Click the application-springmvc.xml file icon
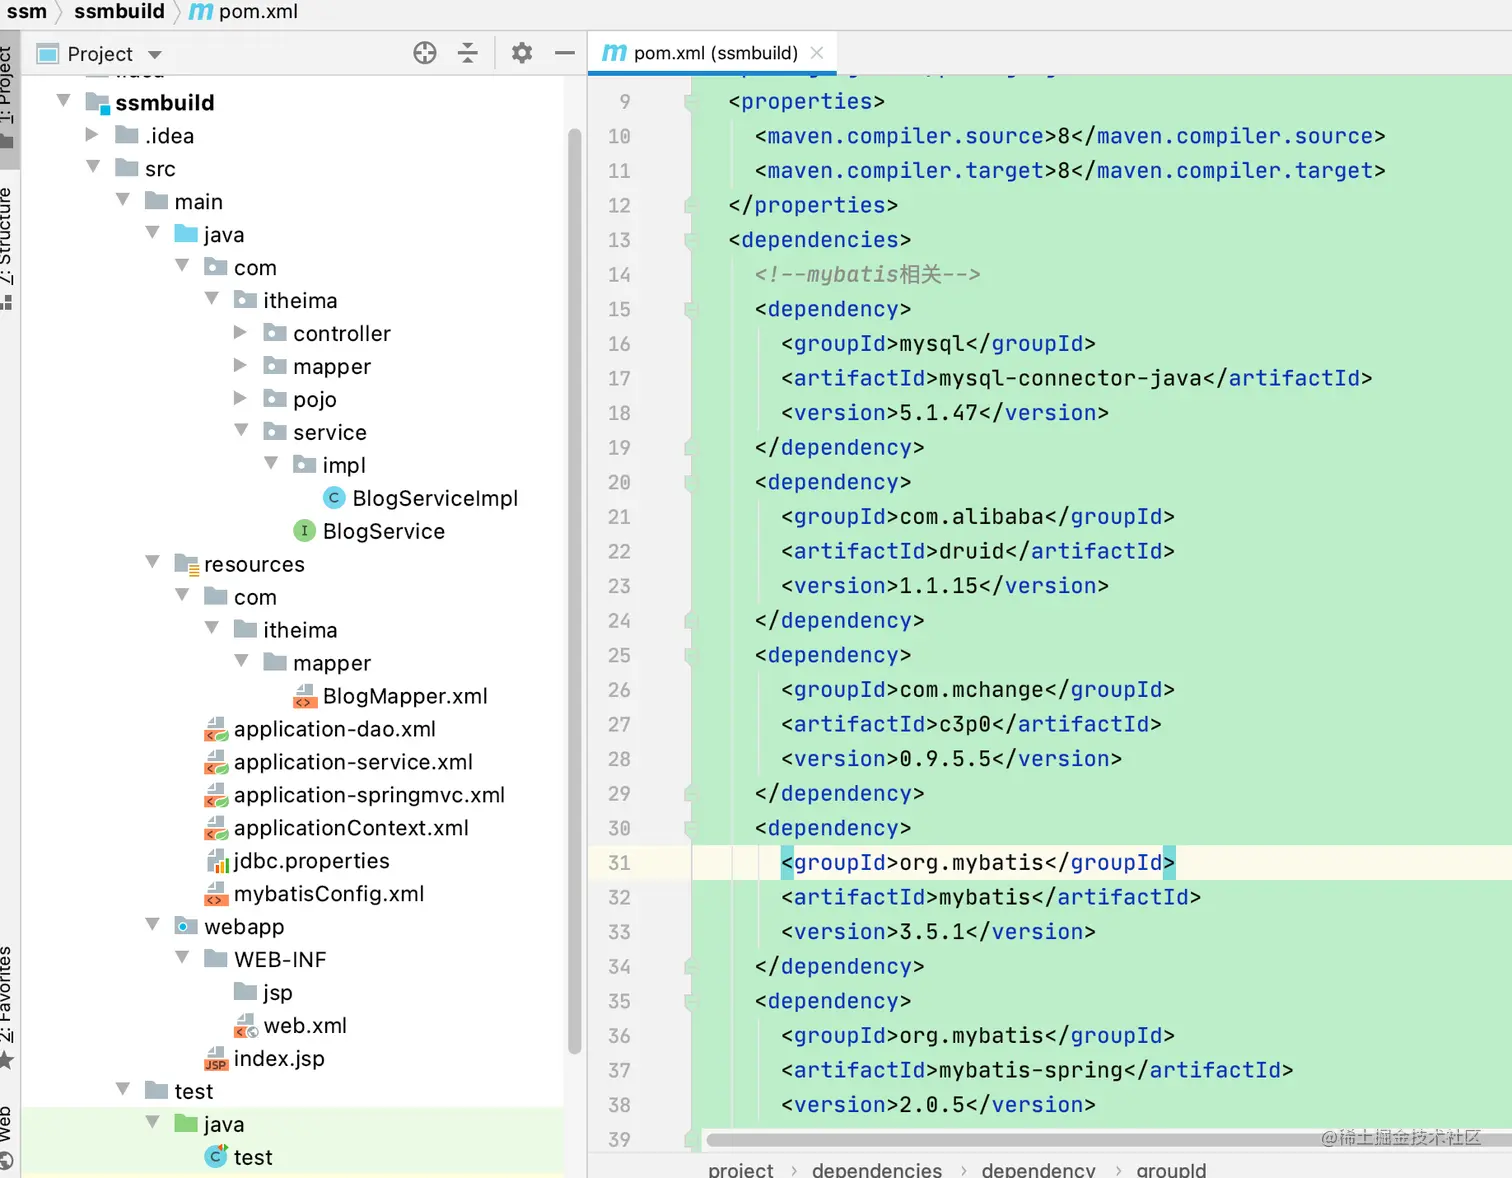Viewport: 1512px width, 1178px height. [216, 795]
